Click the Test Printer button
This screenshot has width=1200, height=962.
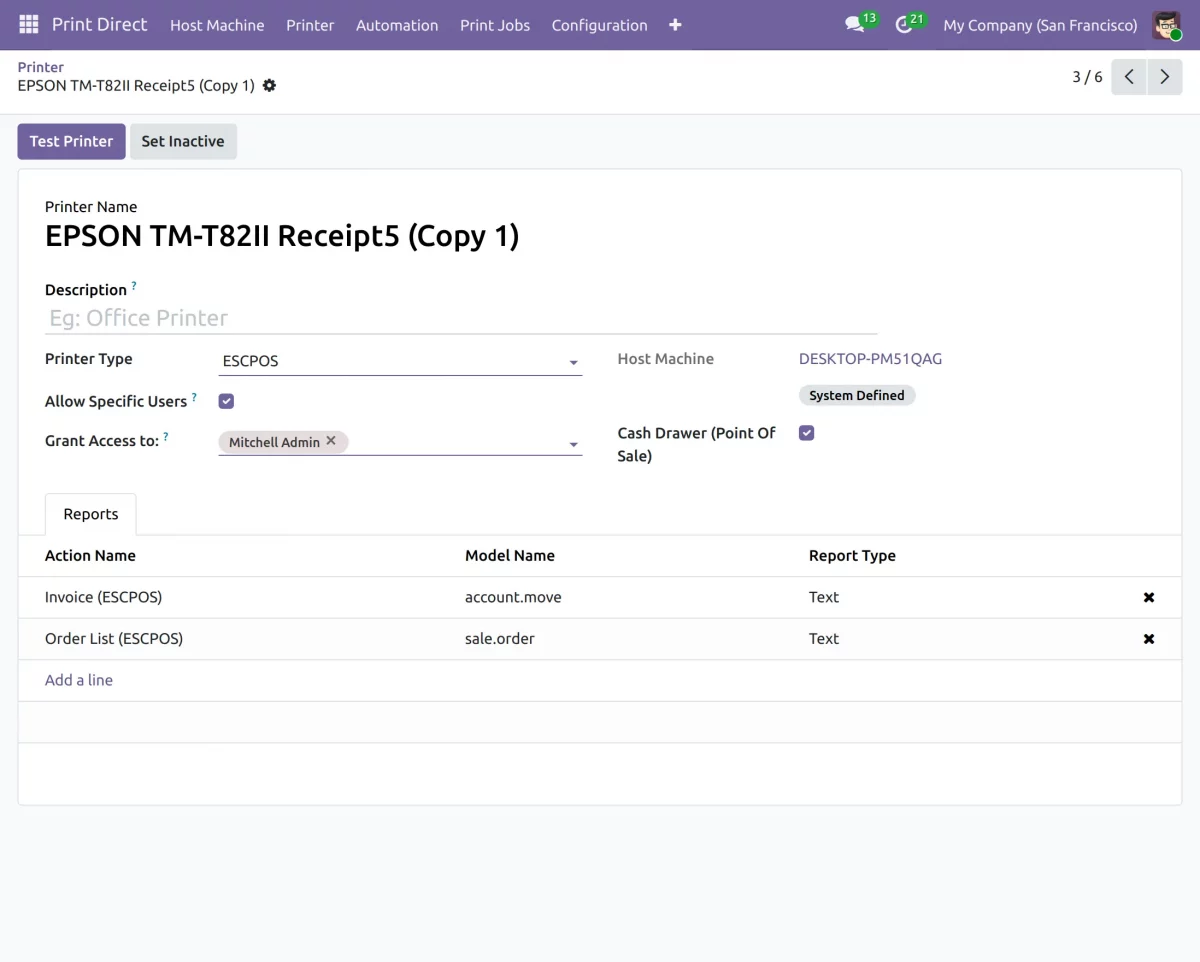pyautogui.click(x=71, y=141)
